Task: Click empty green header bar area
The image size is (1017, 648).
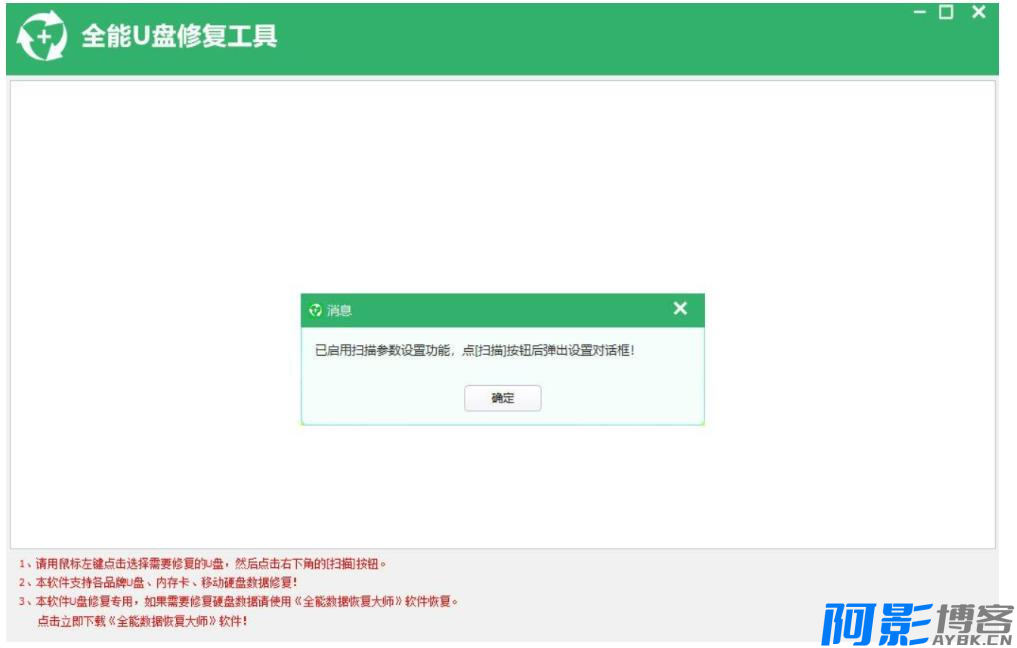Action: coord(600,40)
